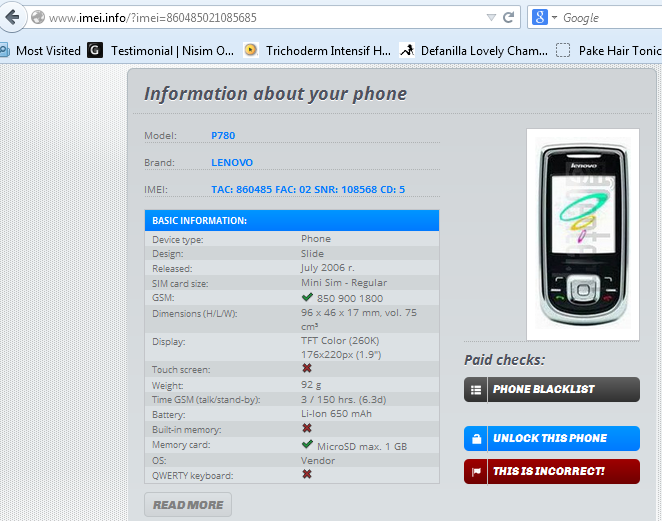Open the Google search engine selector

tap(545, 17)
